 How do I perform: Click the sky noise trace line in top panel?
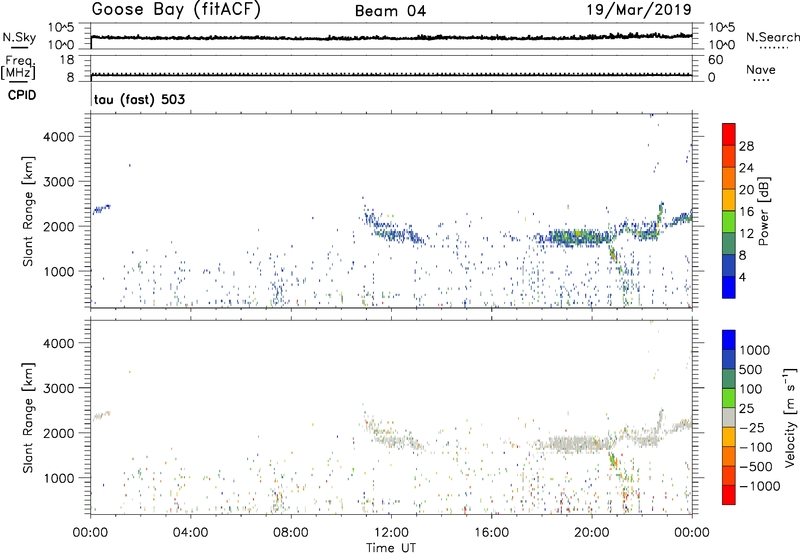391,38
